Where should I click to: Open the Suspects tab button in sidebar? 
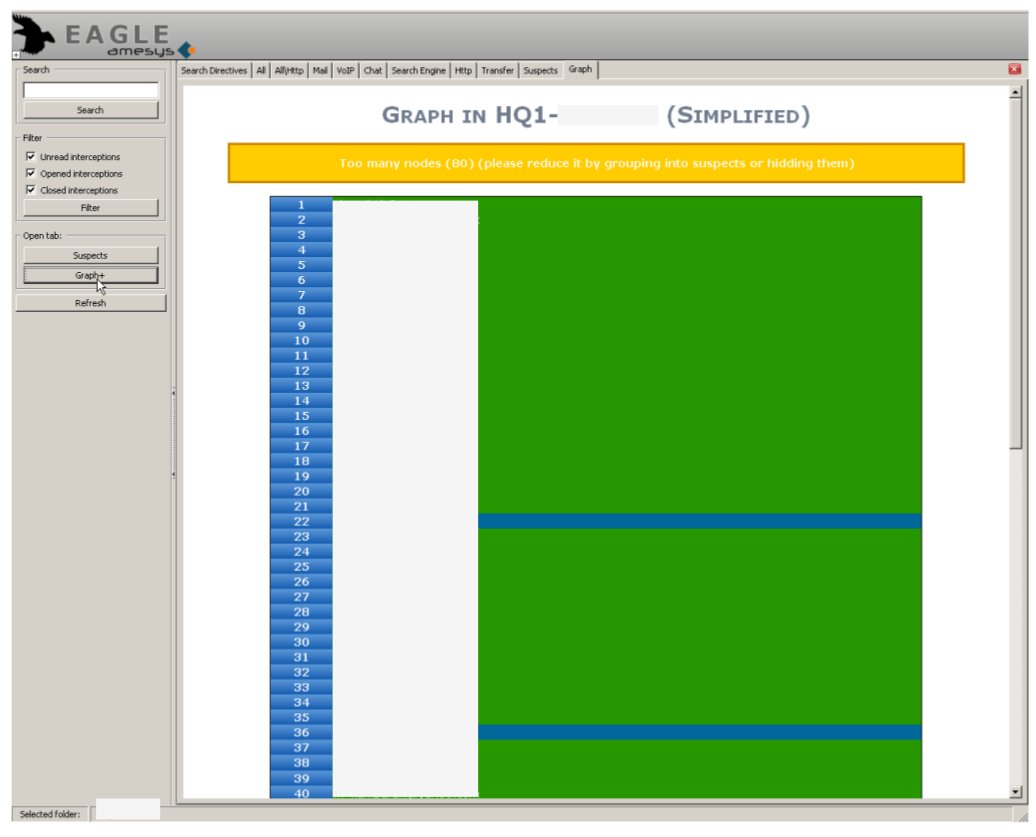(91, 255)
